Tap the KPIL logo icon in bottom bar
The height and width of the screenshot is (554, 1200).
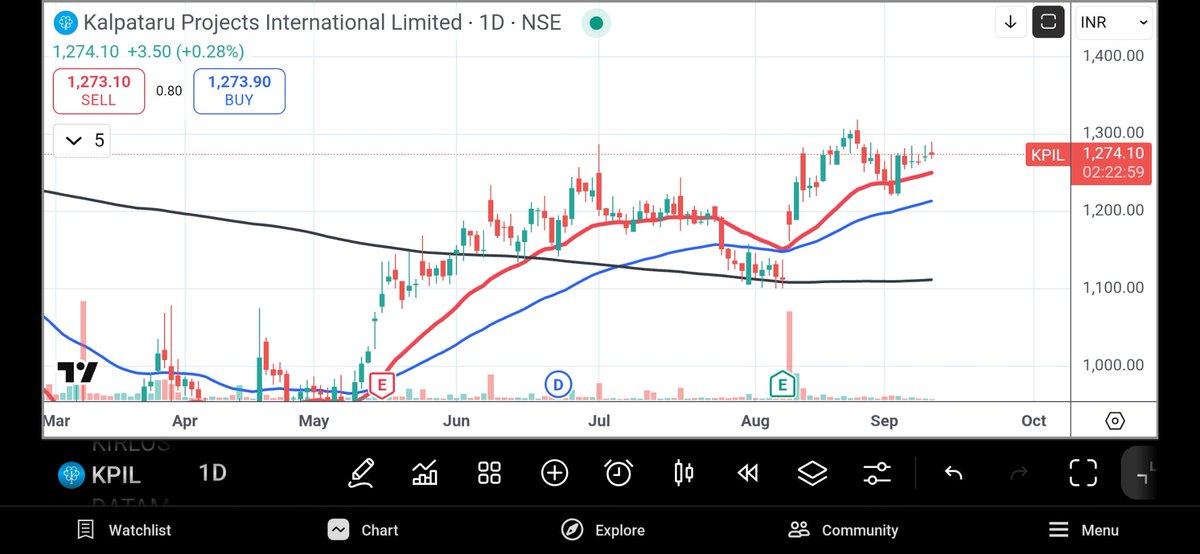tap(70, 474)
